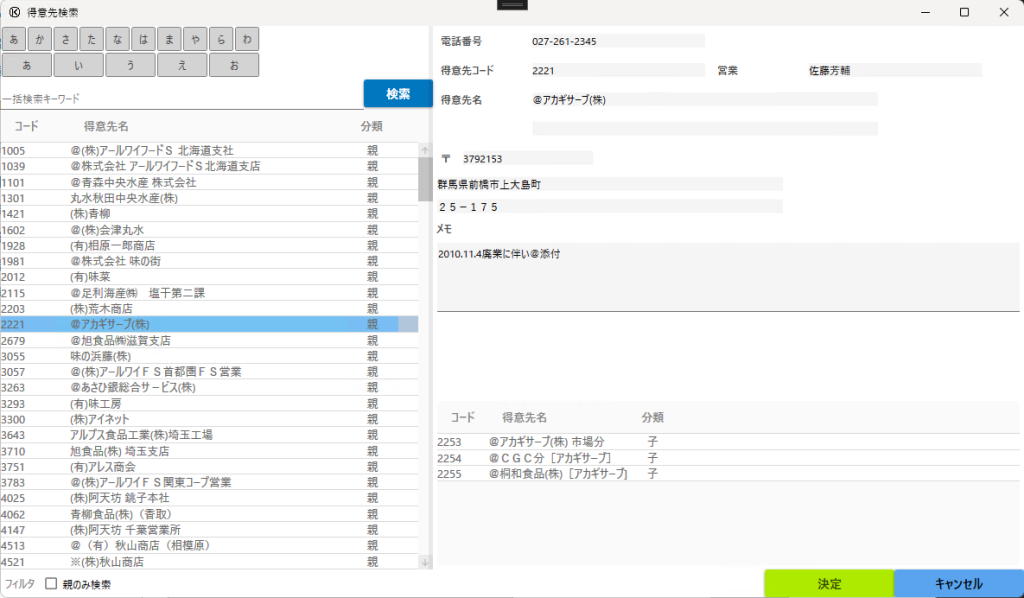
Task: Toggle the 親のみ検索 checkbox
Action: click(51, 584)
